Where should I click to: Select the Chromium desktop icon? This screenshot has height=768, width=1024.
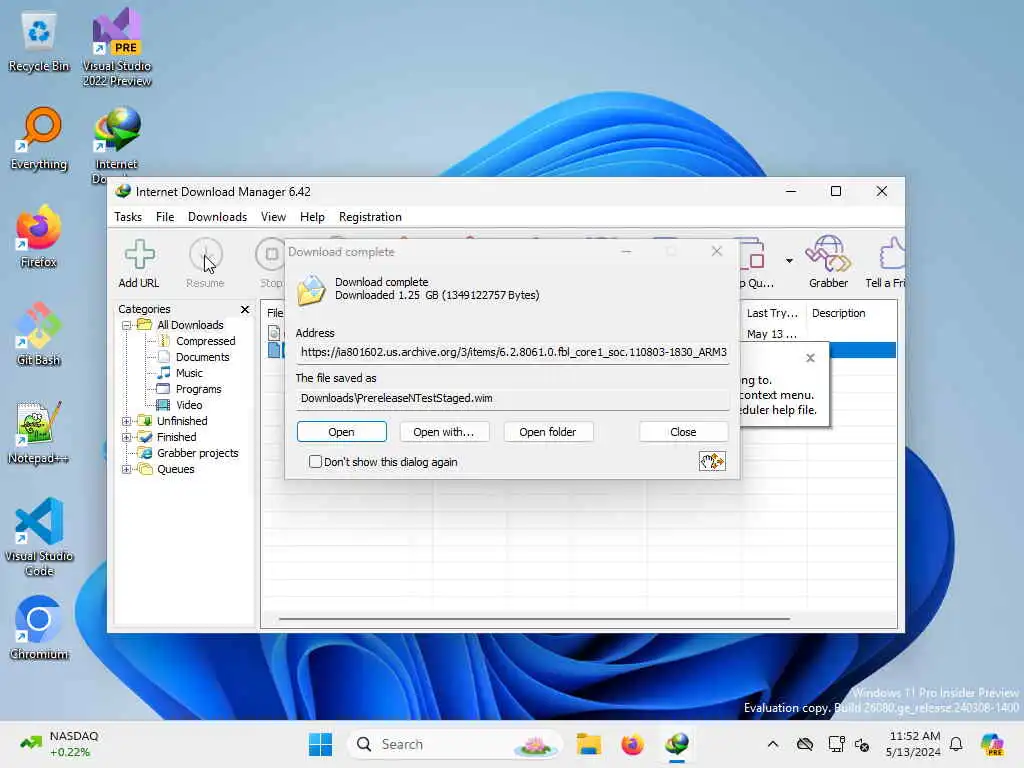[x=39, y=628]
